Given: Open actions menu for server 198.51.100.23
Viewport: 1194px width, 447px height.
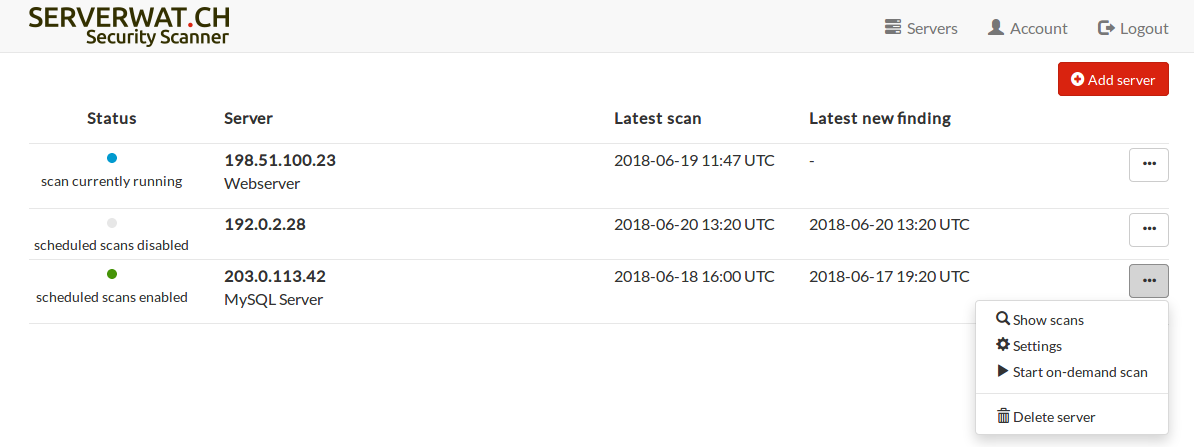Looking at the screenshot, I should coord(1148,165).
